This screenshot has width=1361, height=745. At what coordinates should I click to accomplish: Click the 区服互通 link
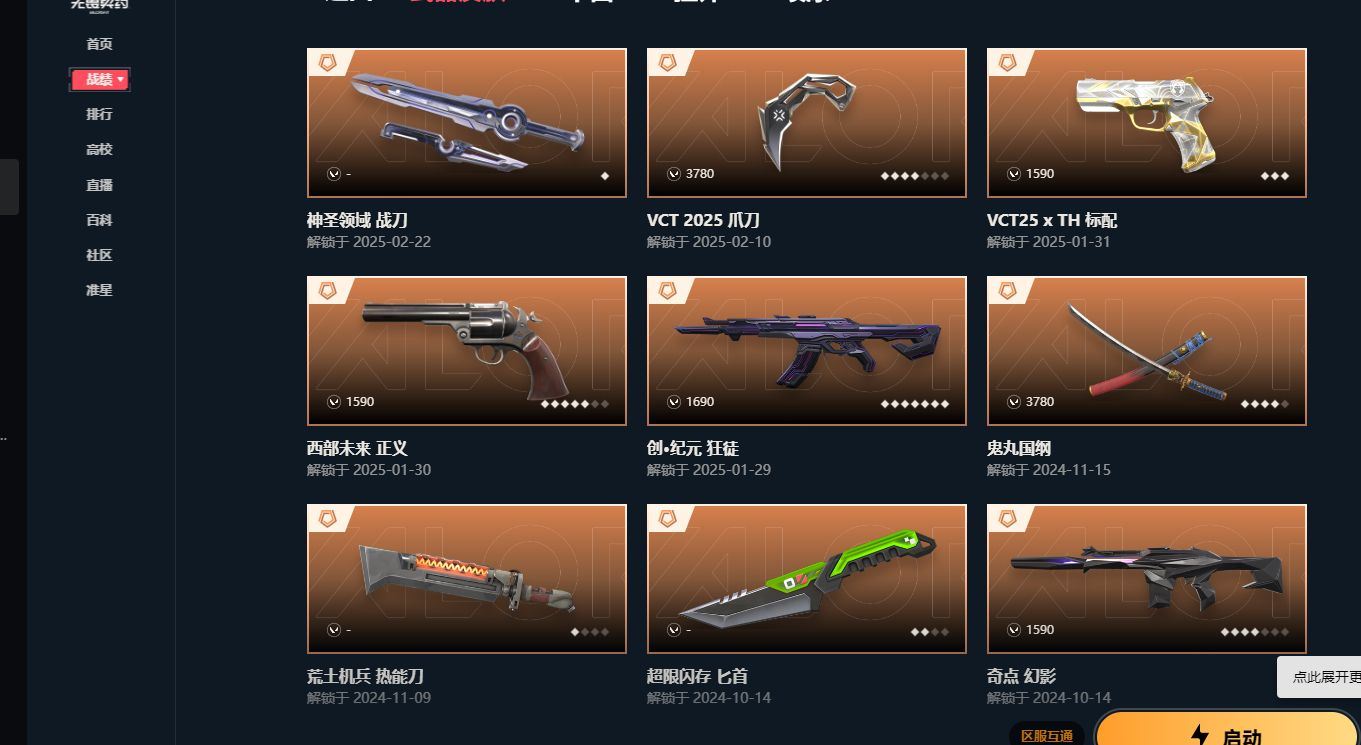tap(1047, 736)
